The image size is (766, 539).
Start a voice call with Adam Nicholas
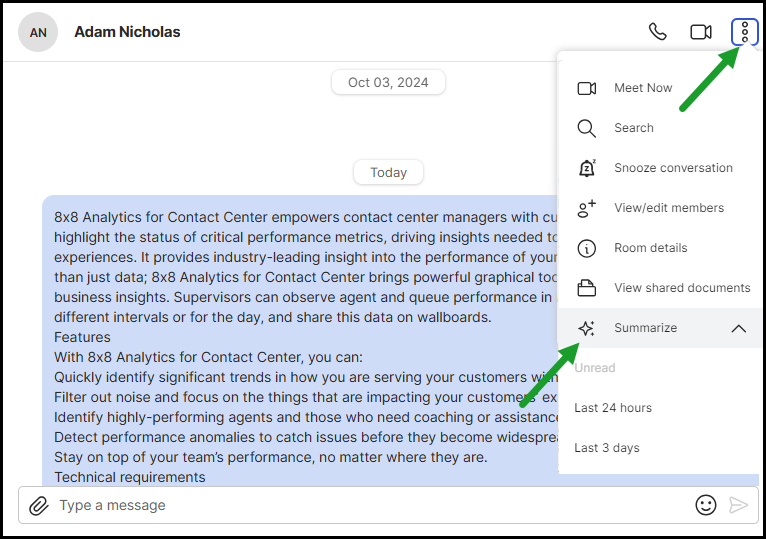coord(658,32)
